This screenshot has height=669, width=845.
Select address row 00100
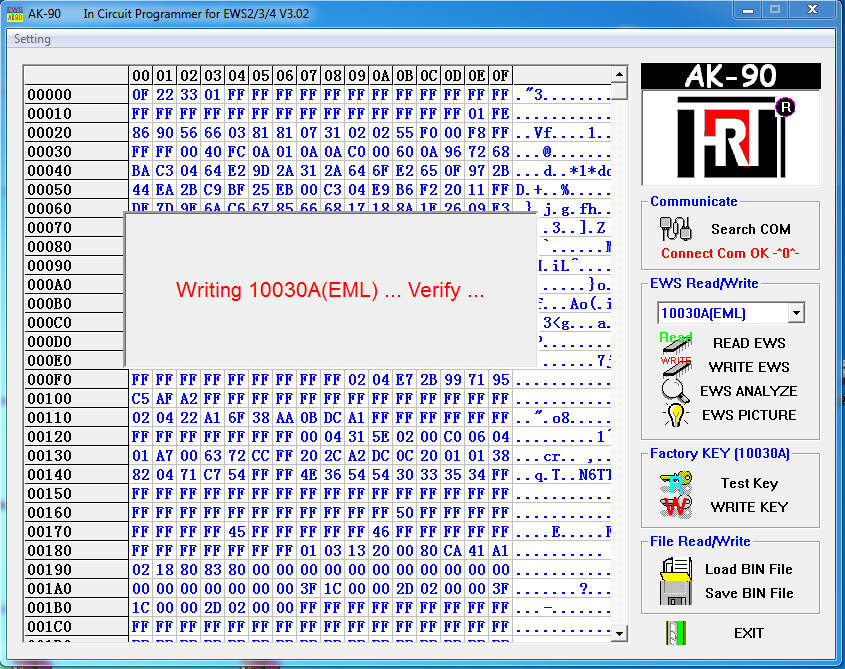point(76,398)
